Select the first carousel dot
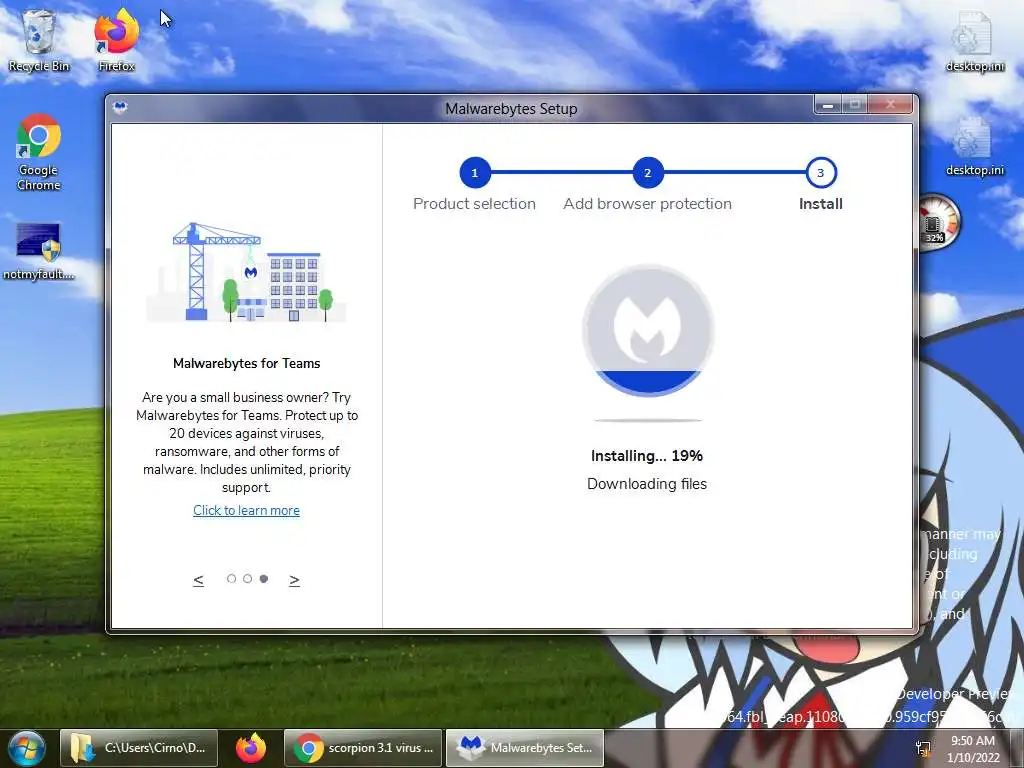This screenshot has height=768, width=1024. 231,579
